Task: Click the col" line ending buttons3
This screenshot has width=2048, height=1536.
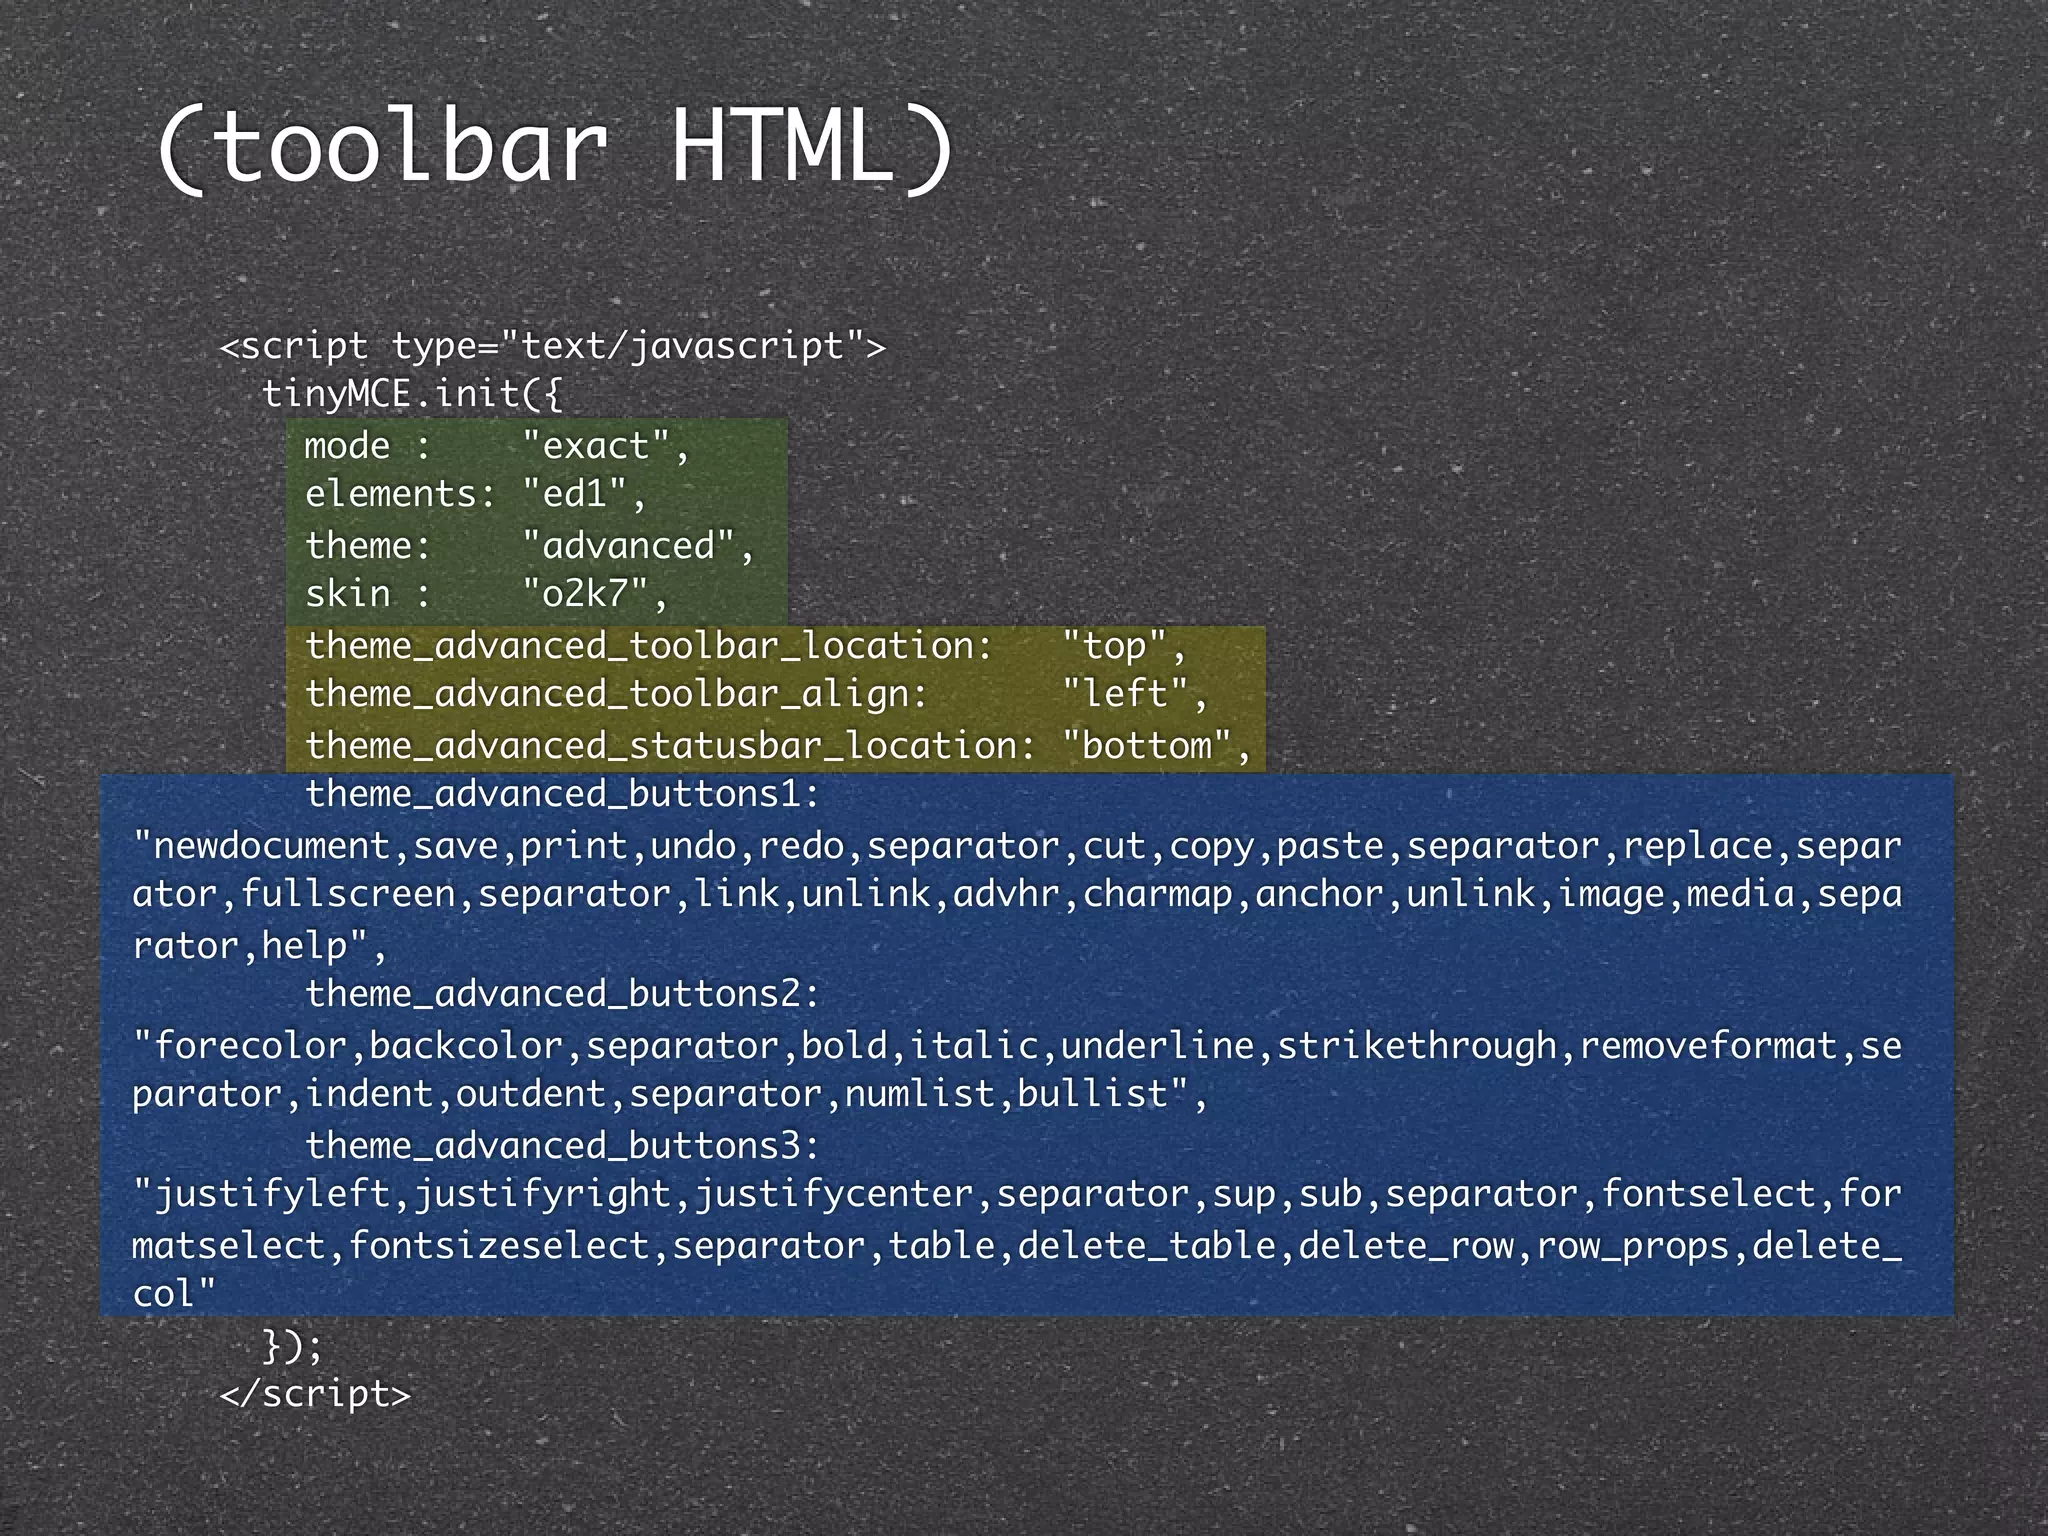Action: [x=174, y=1294]
